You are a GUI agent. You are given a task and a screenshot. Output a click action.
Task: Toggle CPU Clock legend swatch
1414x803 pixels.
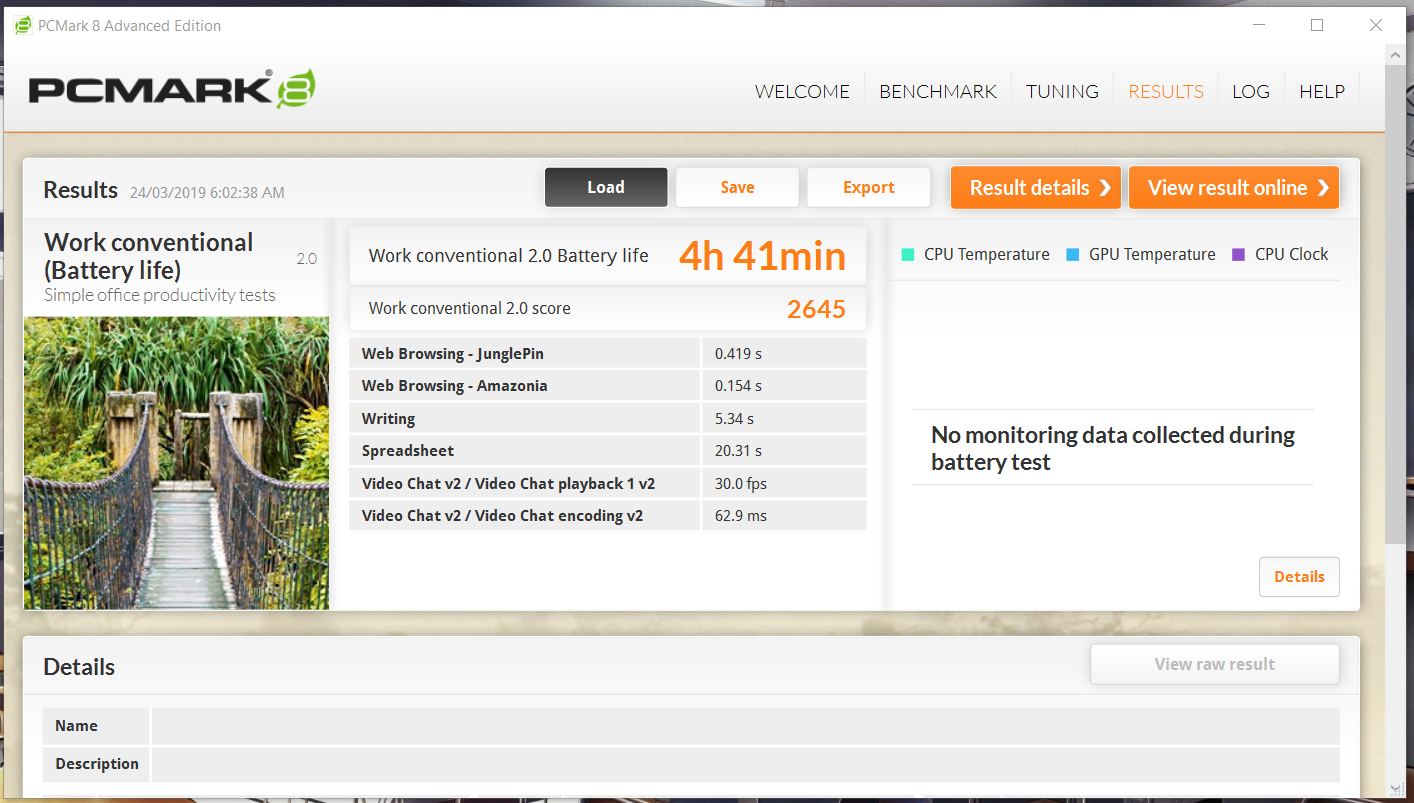(1239, 254)
